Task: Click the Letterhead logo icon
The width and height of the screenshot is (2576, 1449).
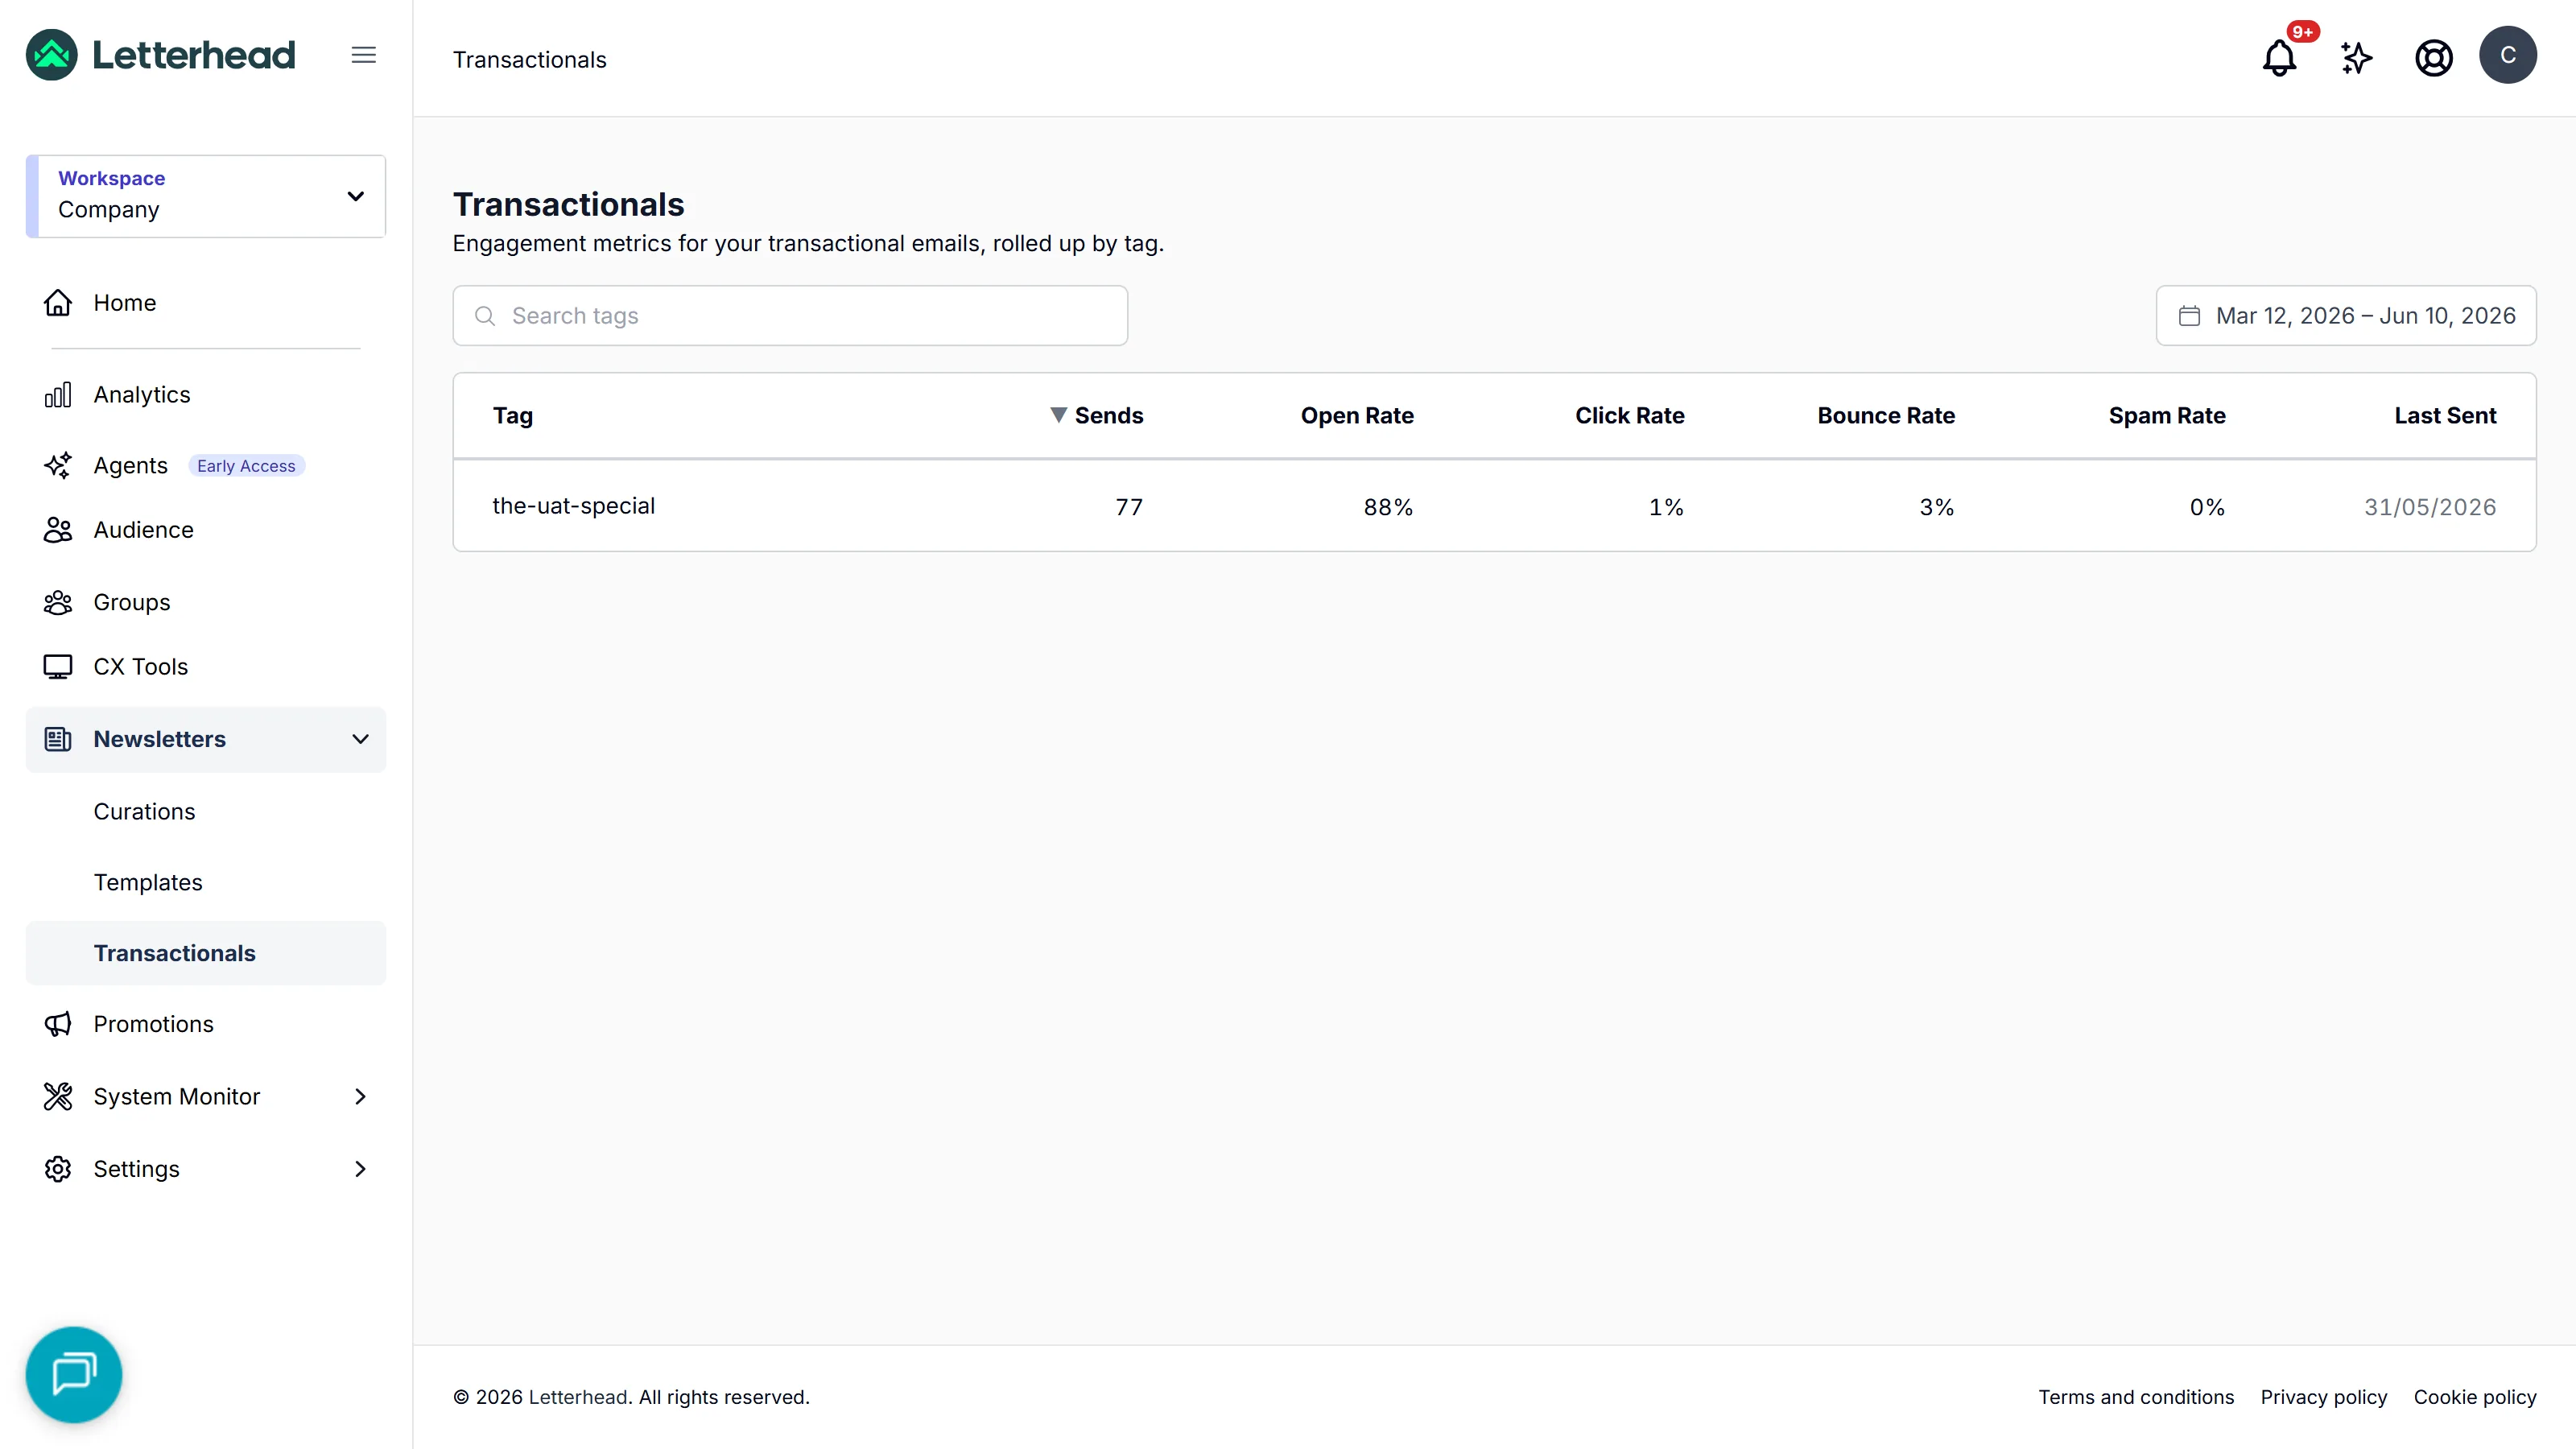Action: (52, 55)
